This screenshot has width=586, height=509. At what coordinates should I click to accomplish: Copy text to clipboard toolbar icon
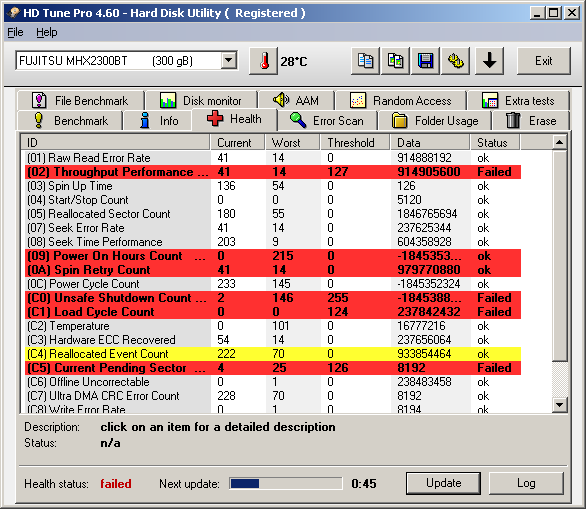coord(365,61)
